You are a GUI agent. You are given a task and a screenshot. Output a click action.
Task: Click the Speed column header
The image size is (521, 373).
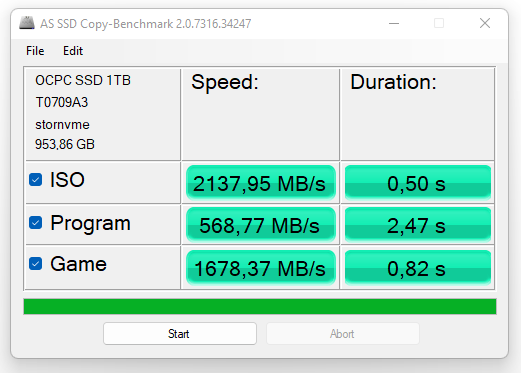point(225,82)
